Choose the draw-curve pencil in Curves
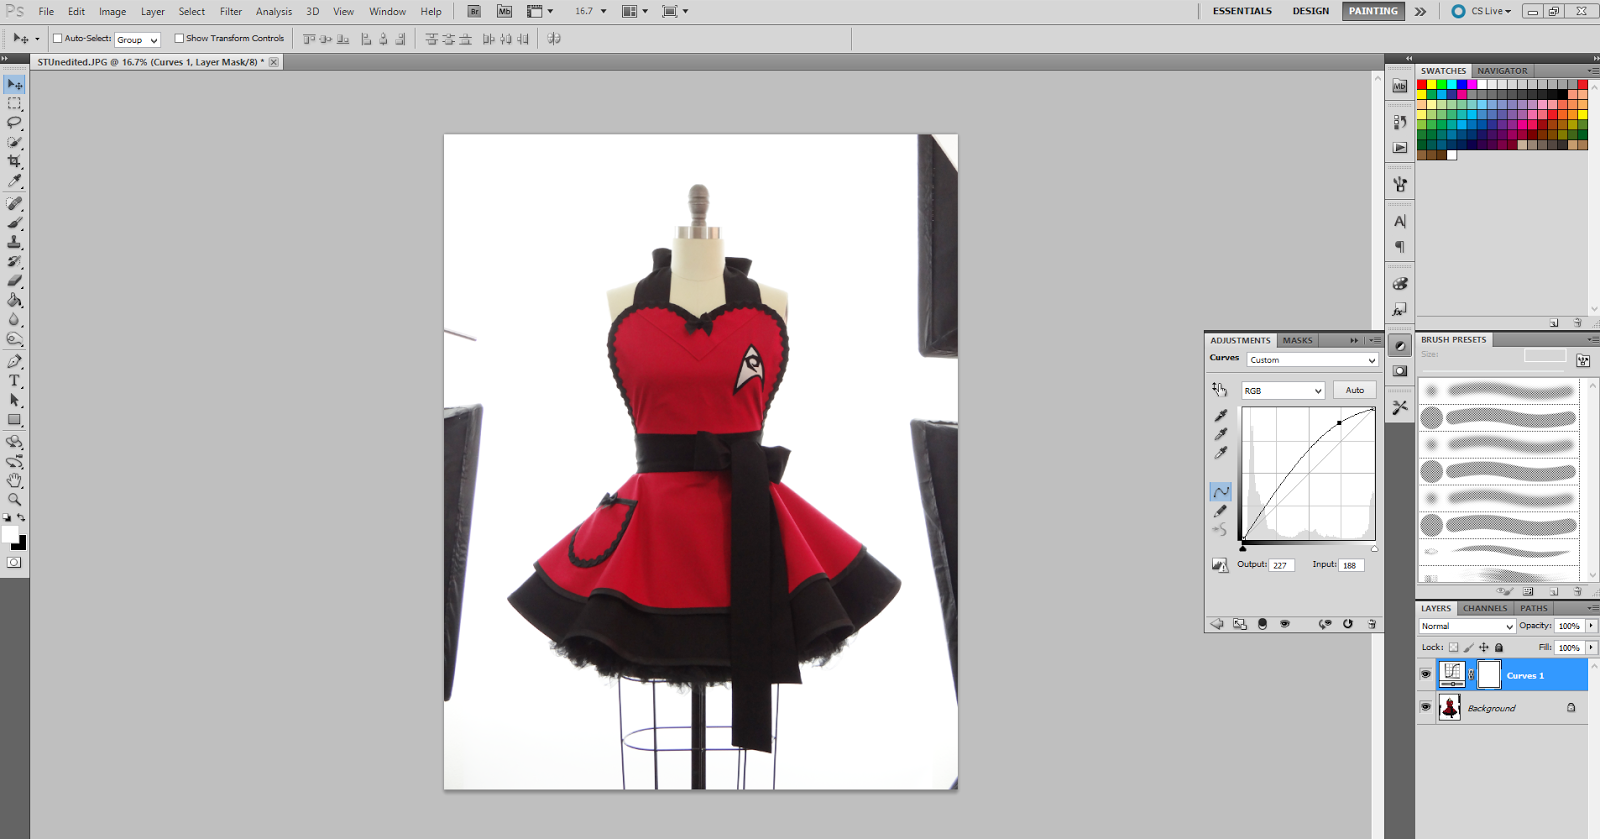Viewport: 1600px width, 839px height. 1220,511
